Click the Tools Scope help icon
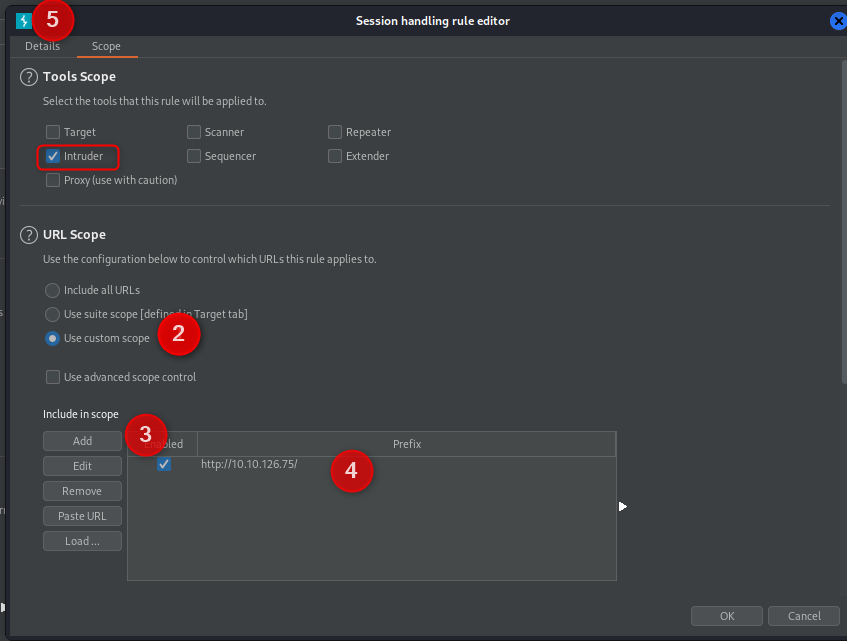The height and width of the screenshot is (641, 847). point(29,77)
